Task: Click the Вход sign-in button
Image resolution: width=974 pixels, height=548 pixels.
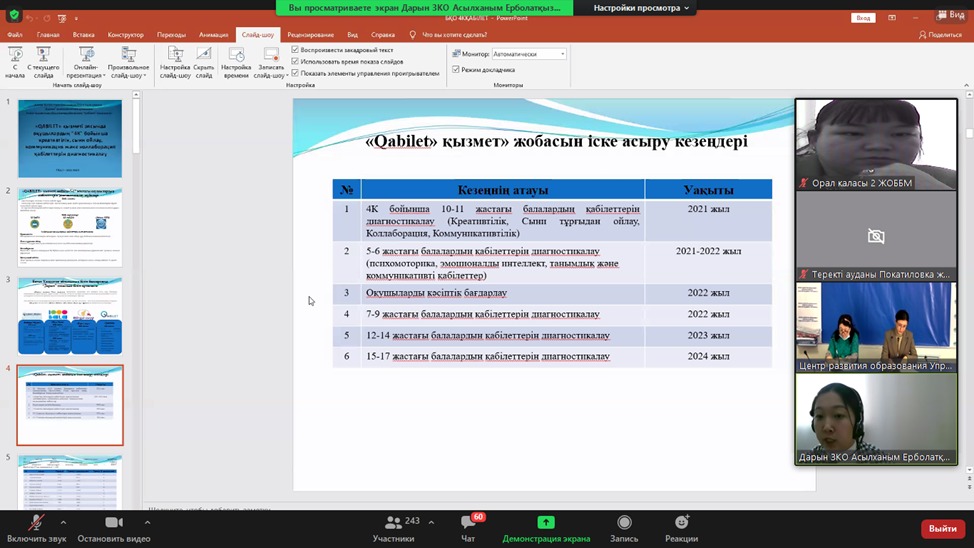Action: click(863, 18)
